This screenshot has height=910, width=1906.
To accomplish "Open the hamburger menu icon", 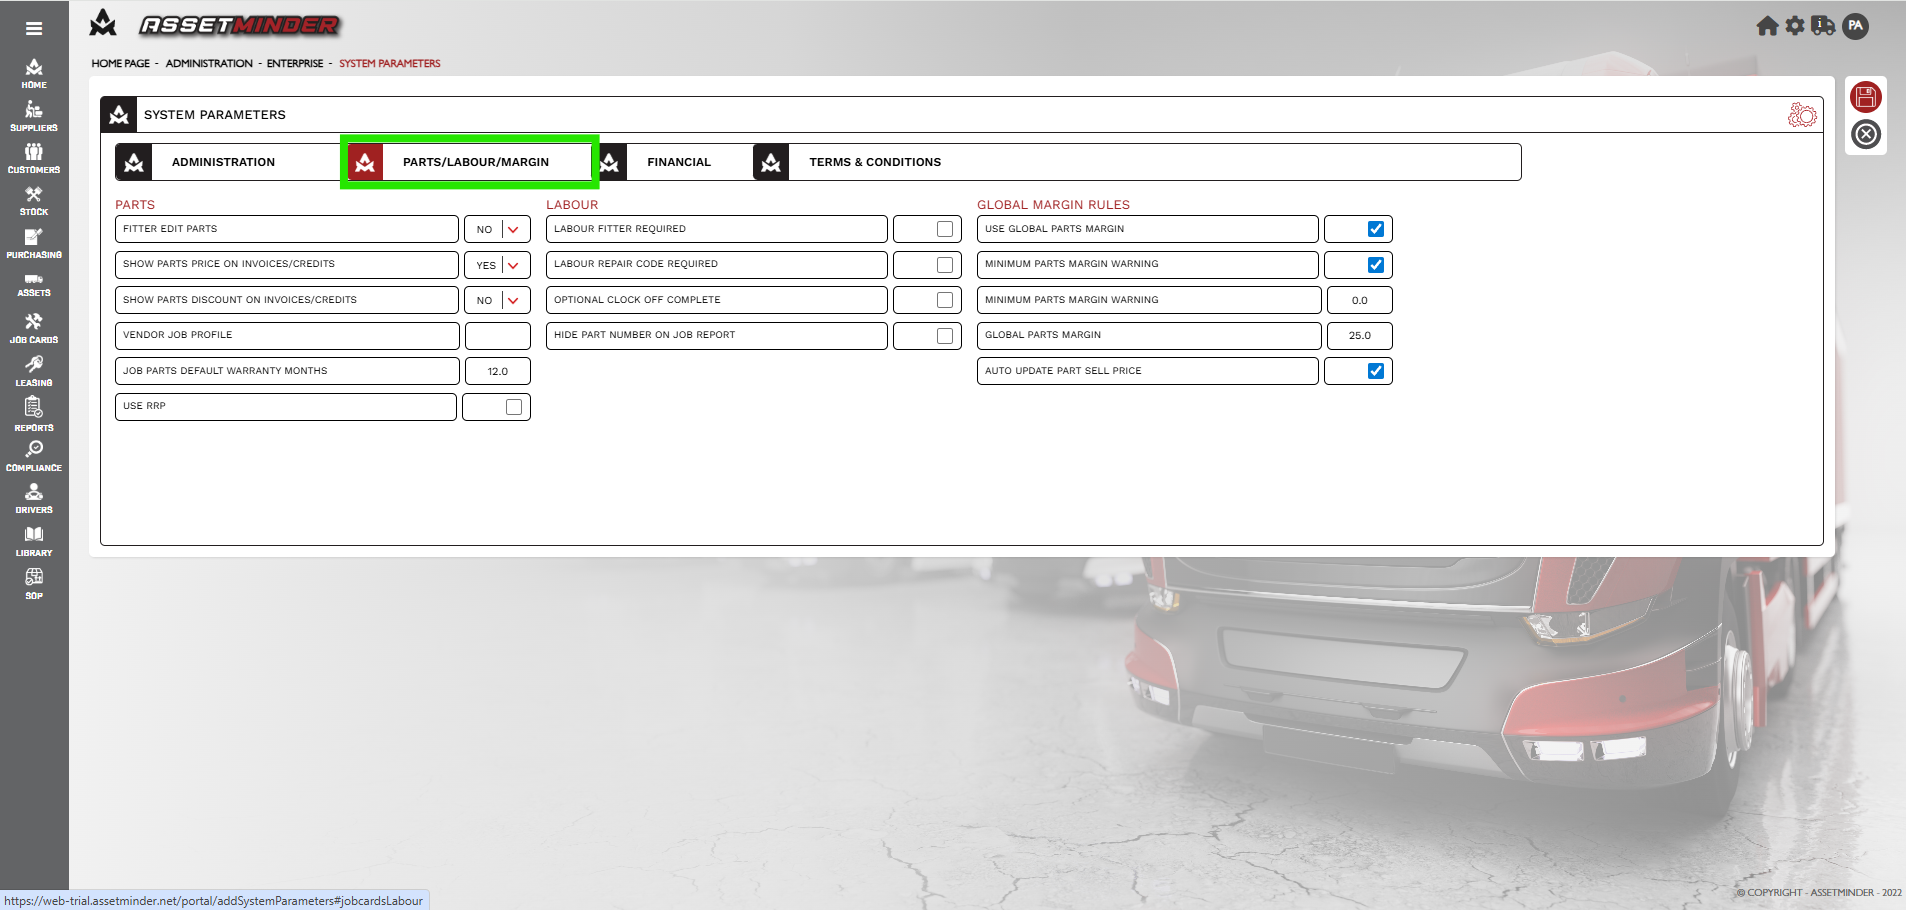I will point(34,28).
